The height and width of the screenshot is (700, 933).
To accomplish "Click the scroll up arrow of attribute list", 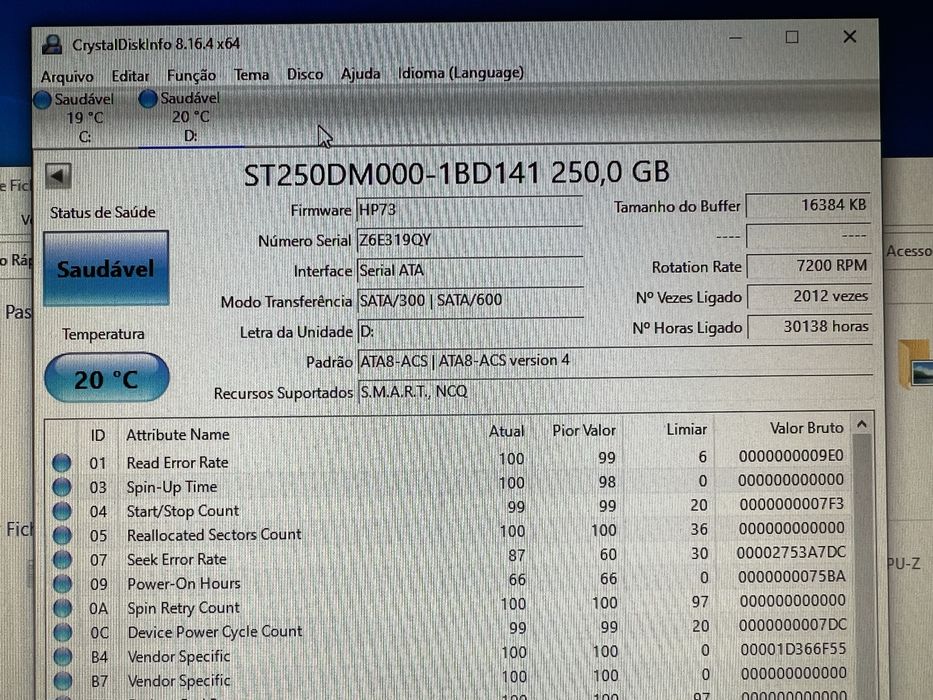I will 862,425.
